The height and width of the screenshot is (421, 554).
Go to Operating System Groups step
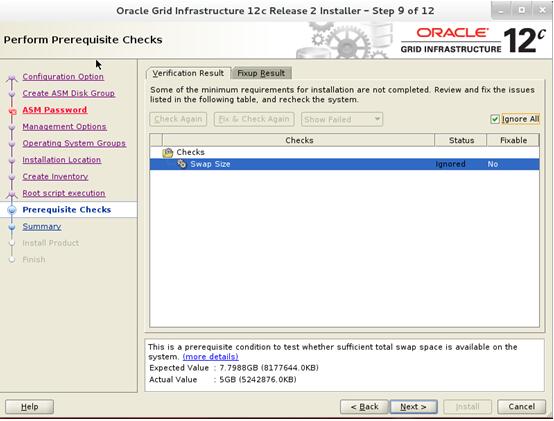pyautogui.click(x=74, y=143)
